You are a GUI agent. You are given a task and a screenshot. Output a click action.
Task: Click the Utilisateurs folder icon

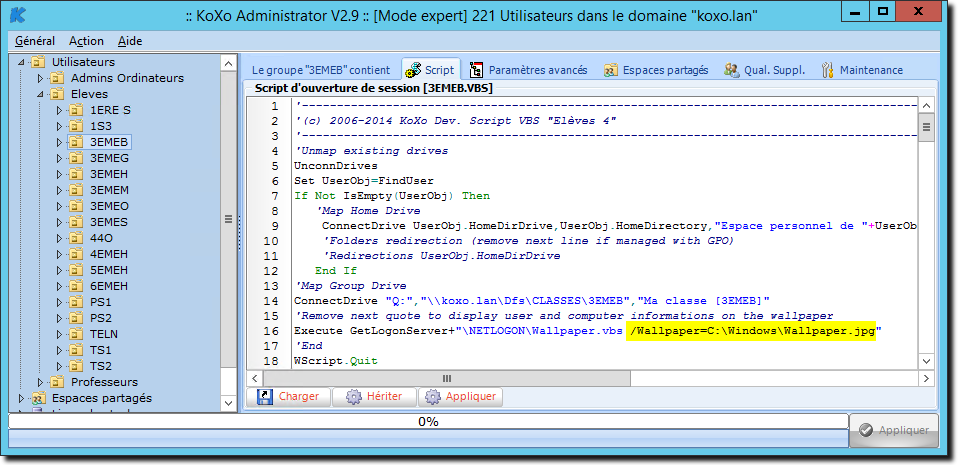[x=38, y=62]
